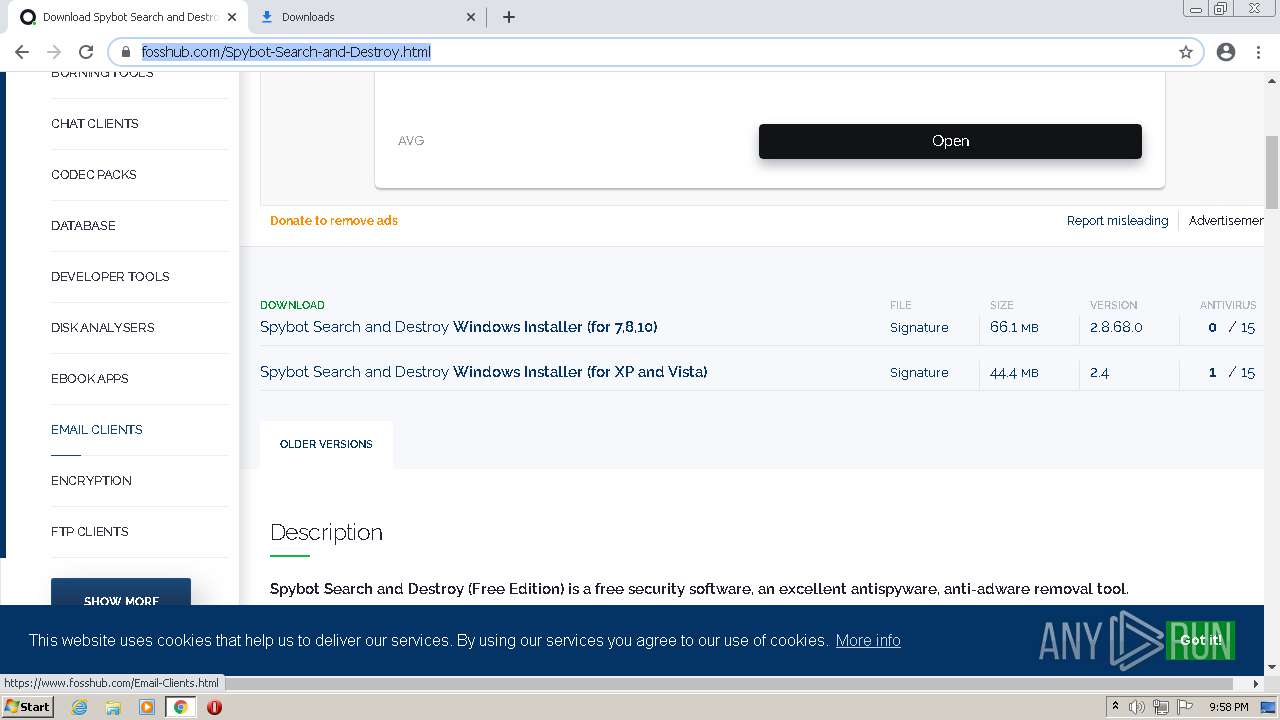Viewport: 1280px width, 720px height.
Task: Open the volume speaker tray icon
Action: [x=1137, y=708]
